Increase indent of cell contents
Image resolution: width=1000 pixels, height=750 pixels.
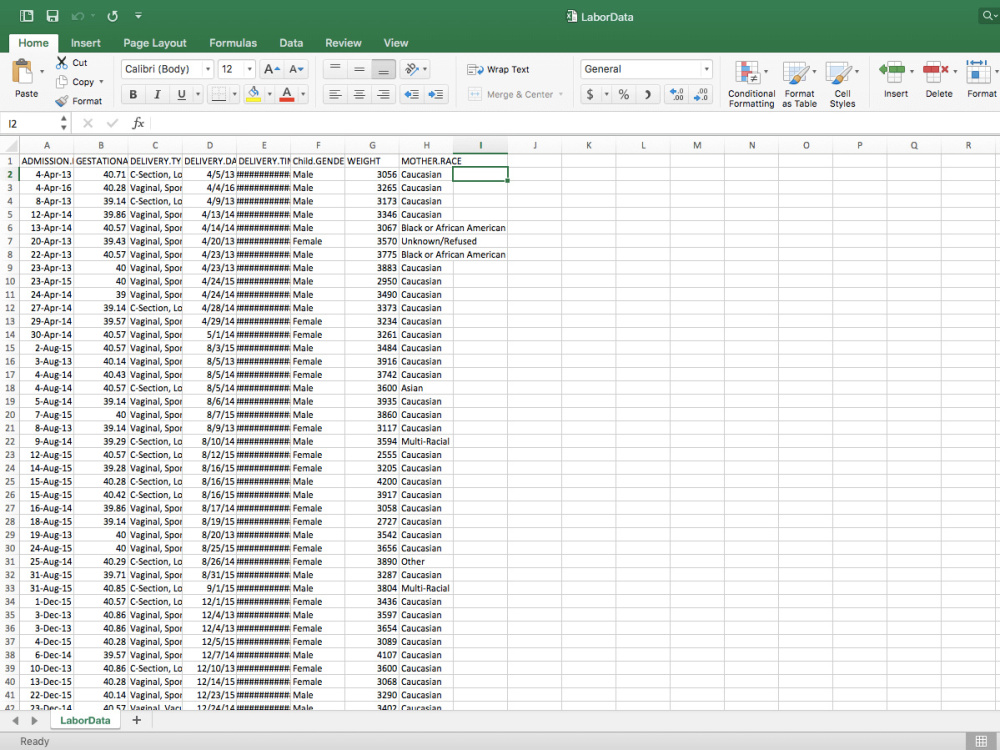coord(436,94)
